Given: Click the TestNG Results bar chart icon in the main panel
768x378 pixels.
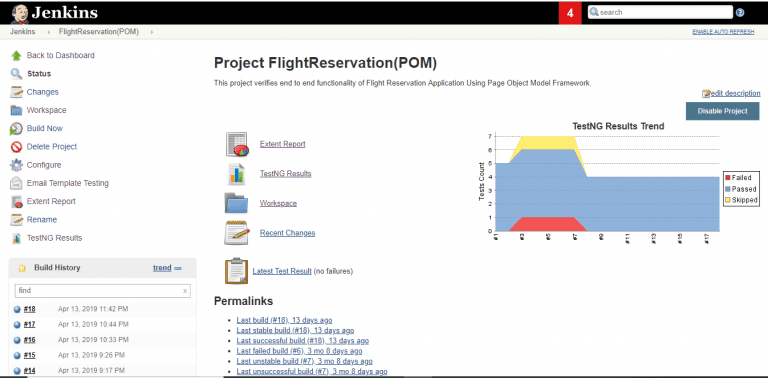Looking at the screenshot, I should (237, 174).
